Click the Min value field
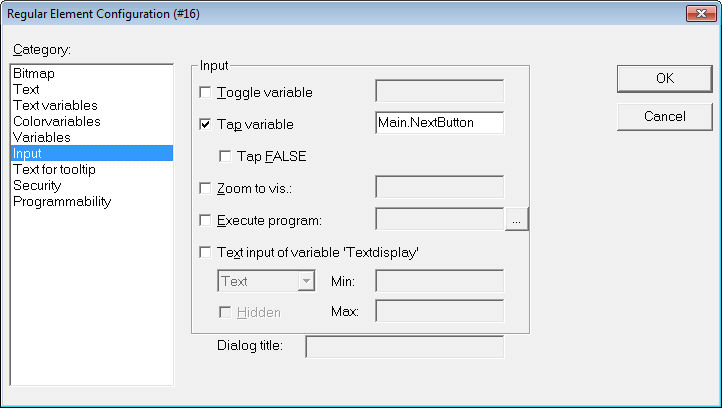The image size is (722, 408). (x=440, y=281)
